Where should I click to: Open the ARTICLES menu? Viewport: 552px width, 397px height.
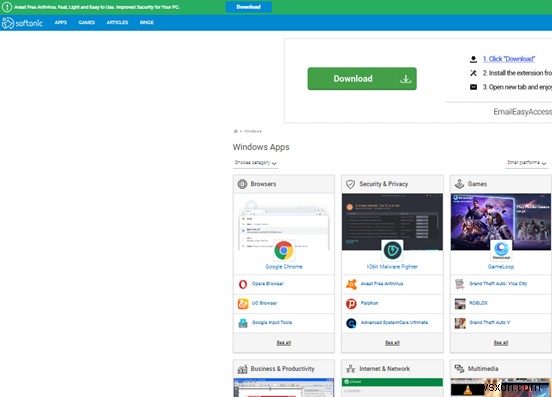click(x=117, y=23)
